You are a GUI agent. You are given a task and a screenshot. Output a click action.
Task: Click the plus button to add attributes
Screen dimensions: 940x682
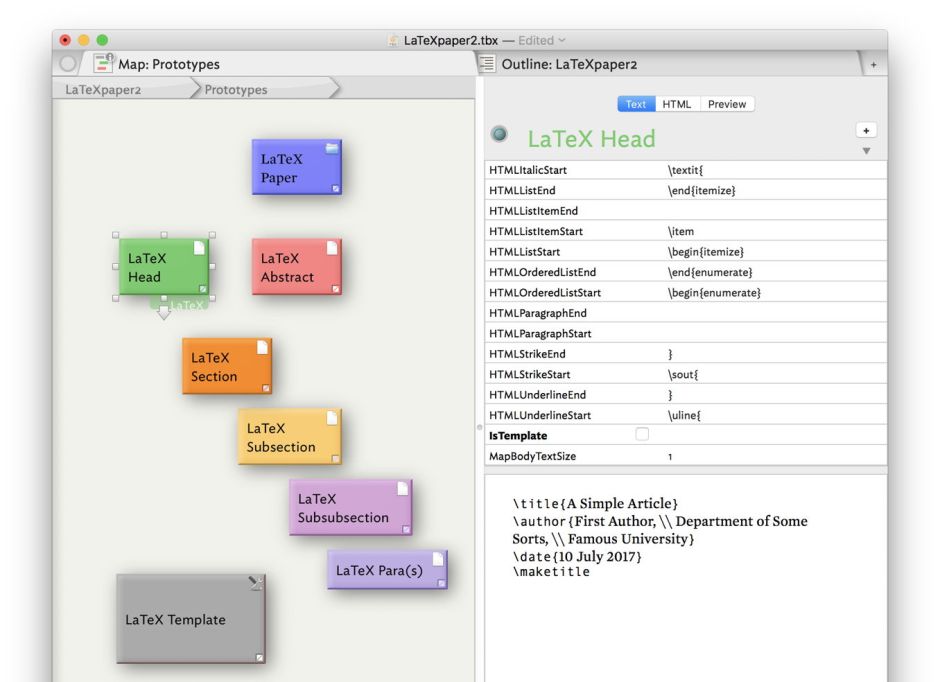[866, 131]
